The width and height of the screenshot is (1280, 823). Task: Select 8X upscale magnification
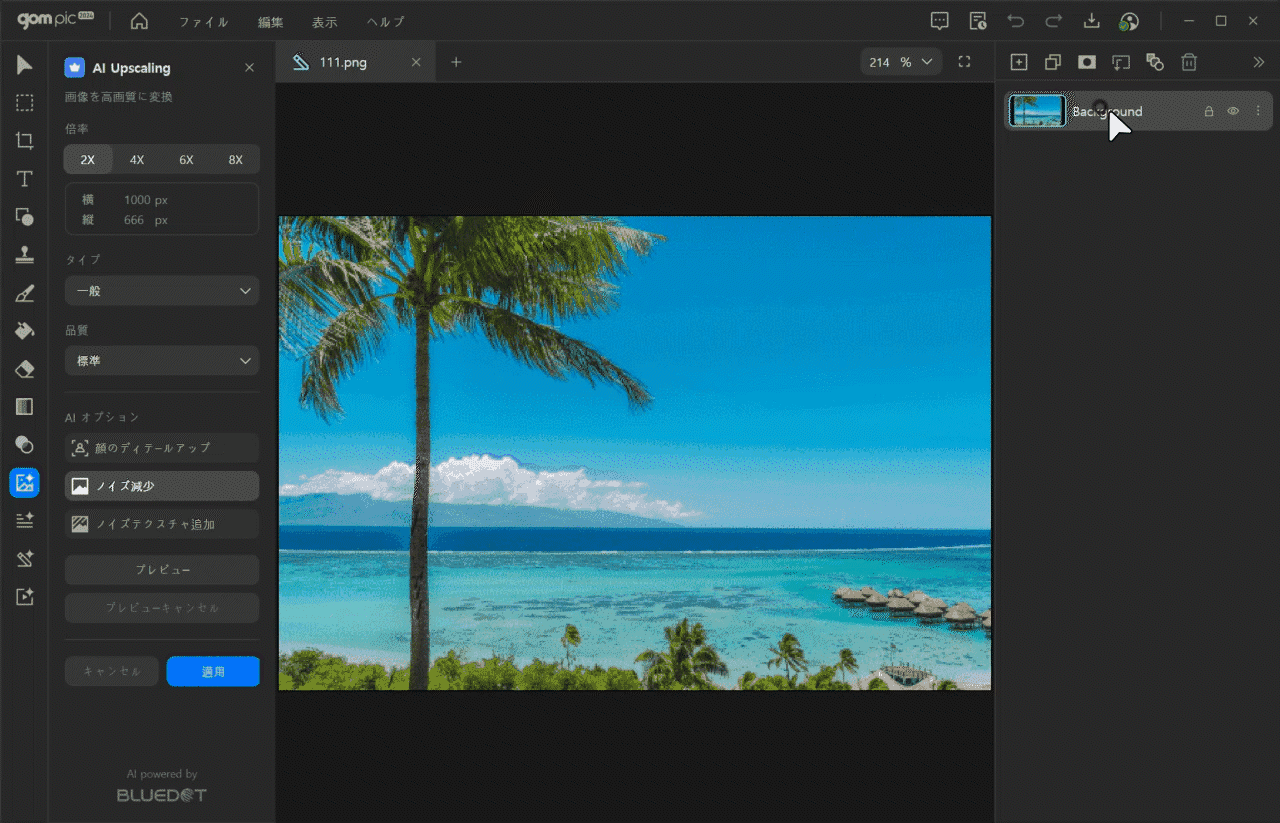point(235,160)
